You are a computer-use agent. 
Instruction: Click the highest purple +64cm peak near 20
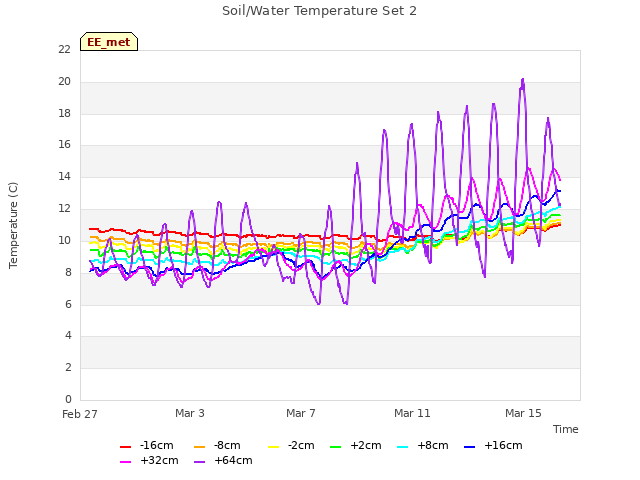pos(523,80)
